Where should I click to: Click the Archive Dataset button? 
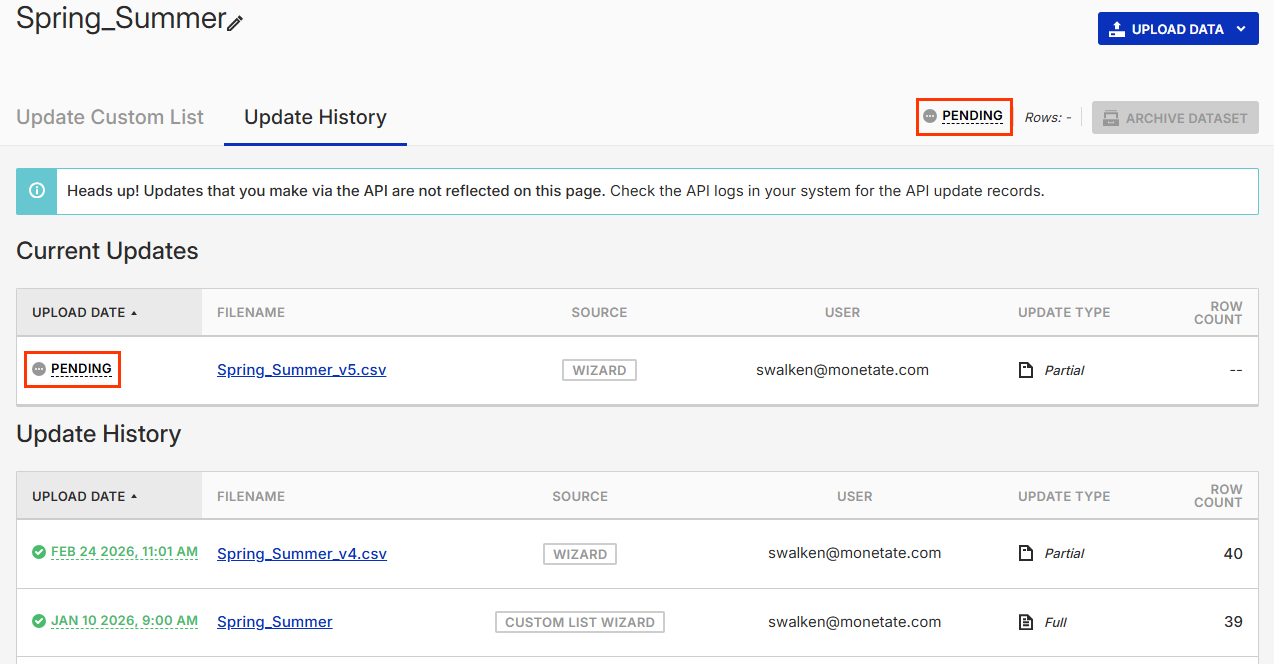coord(1175,118)
